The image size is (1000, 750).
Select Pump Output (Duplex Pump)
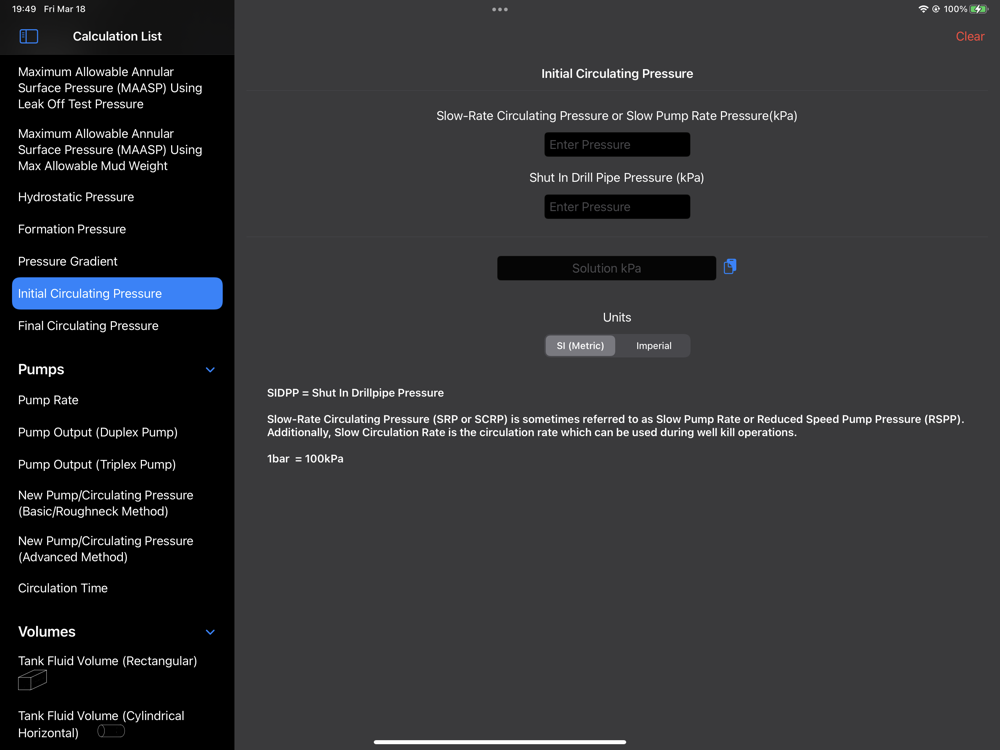tap(117, 432)
